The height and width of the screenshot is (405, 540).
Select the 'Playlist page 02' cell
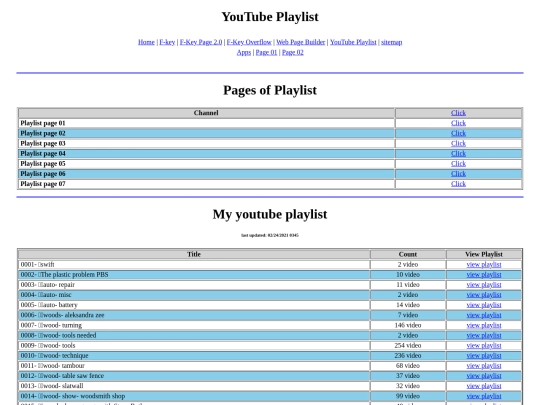pyautogui.click(x=206, y=133)
